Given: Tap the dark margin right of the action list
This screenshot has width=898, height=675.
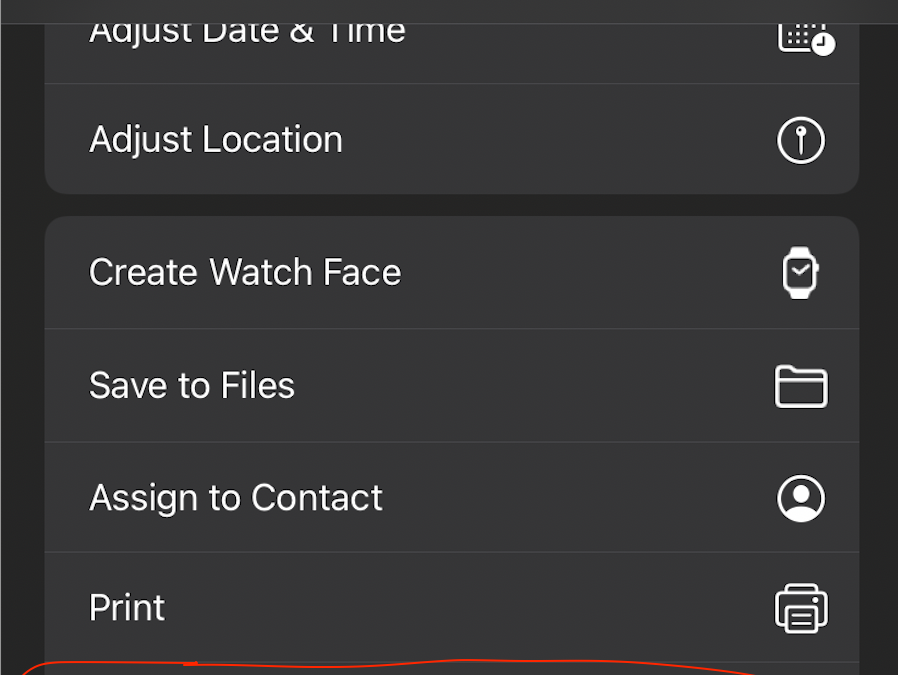Looking at the screenshot, I should pyautogui.click(x=878, y=350).
